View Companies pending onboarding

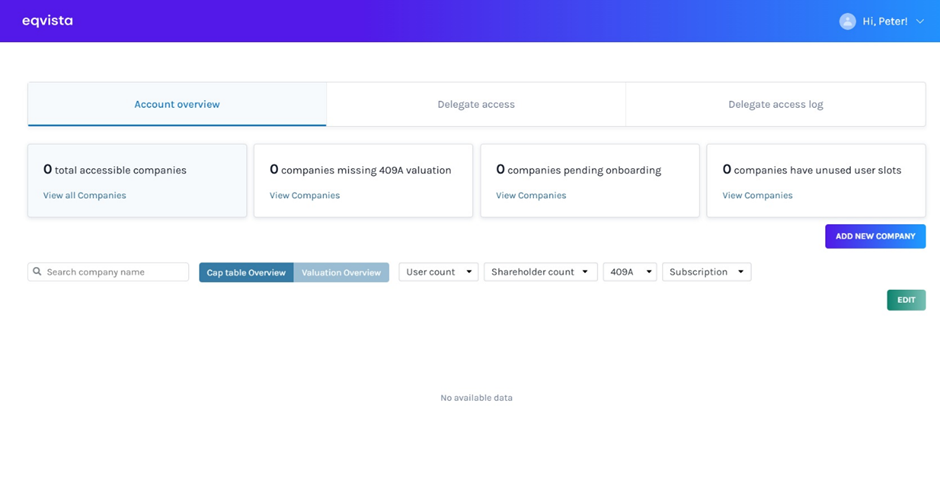pos(531,196)
